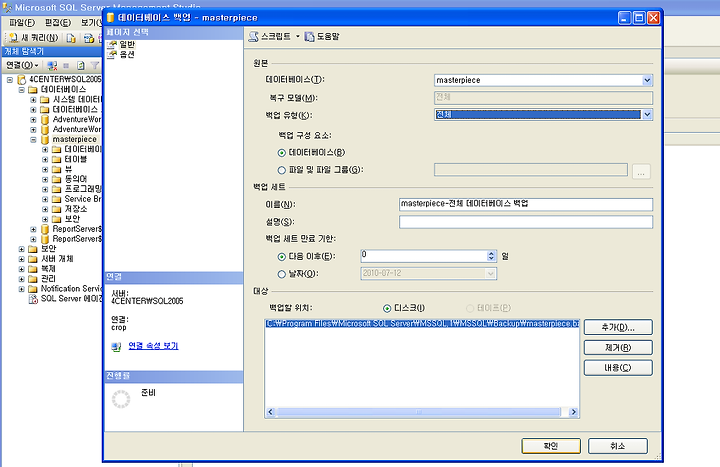This screenshot has height=467, width=720.
Task: Collapse the masterpiece database node
Action: pos(33,140)
